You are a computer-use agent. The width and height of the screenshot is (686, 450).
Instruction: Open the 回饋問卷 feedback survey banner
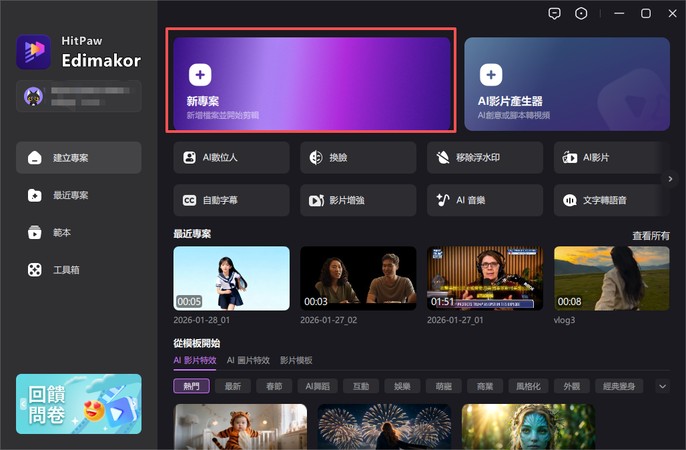(79, 404)
